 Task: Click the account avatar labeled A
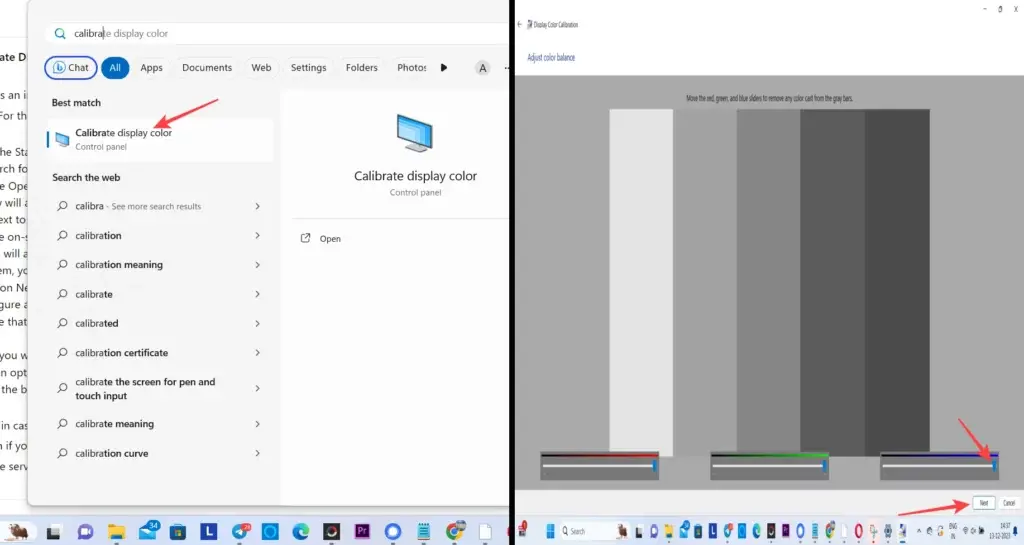(x=483, y=68)
